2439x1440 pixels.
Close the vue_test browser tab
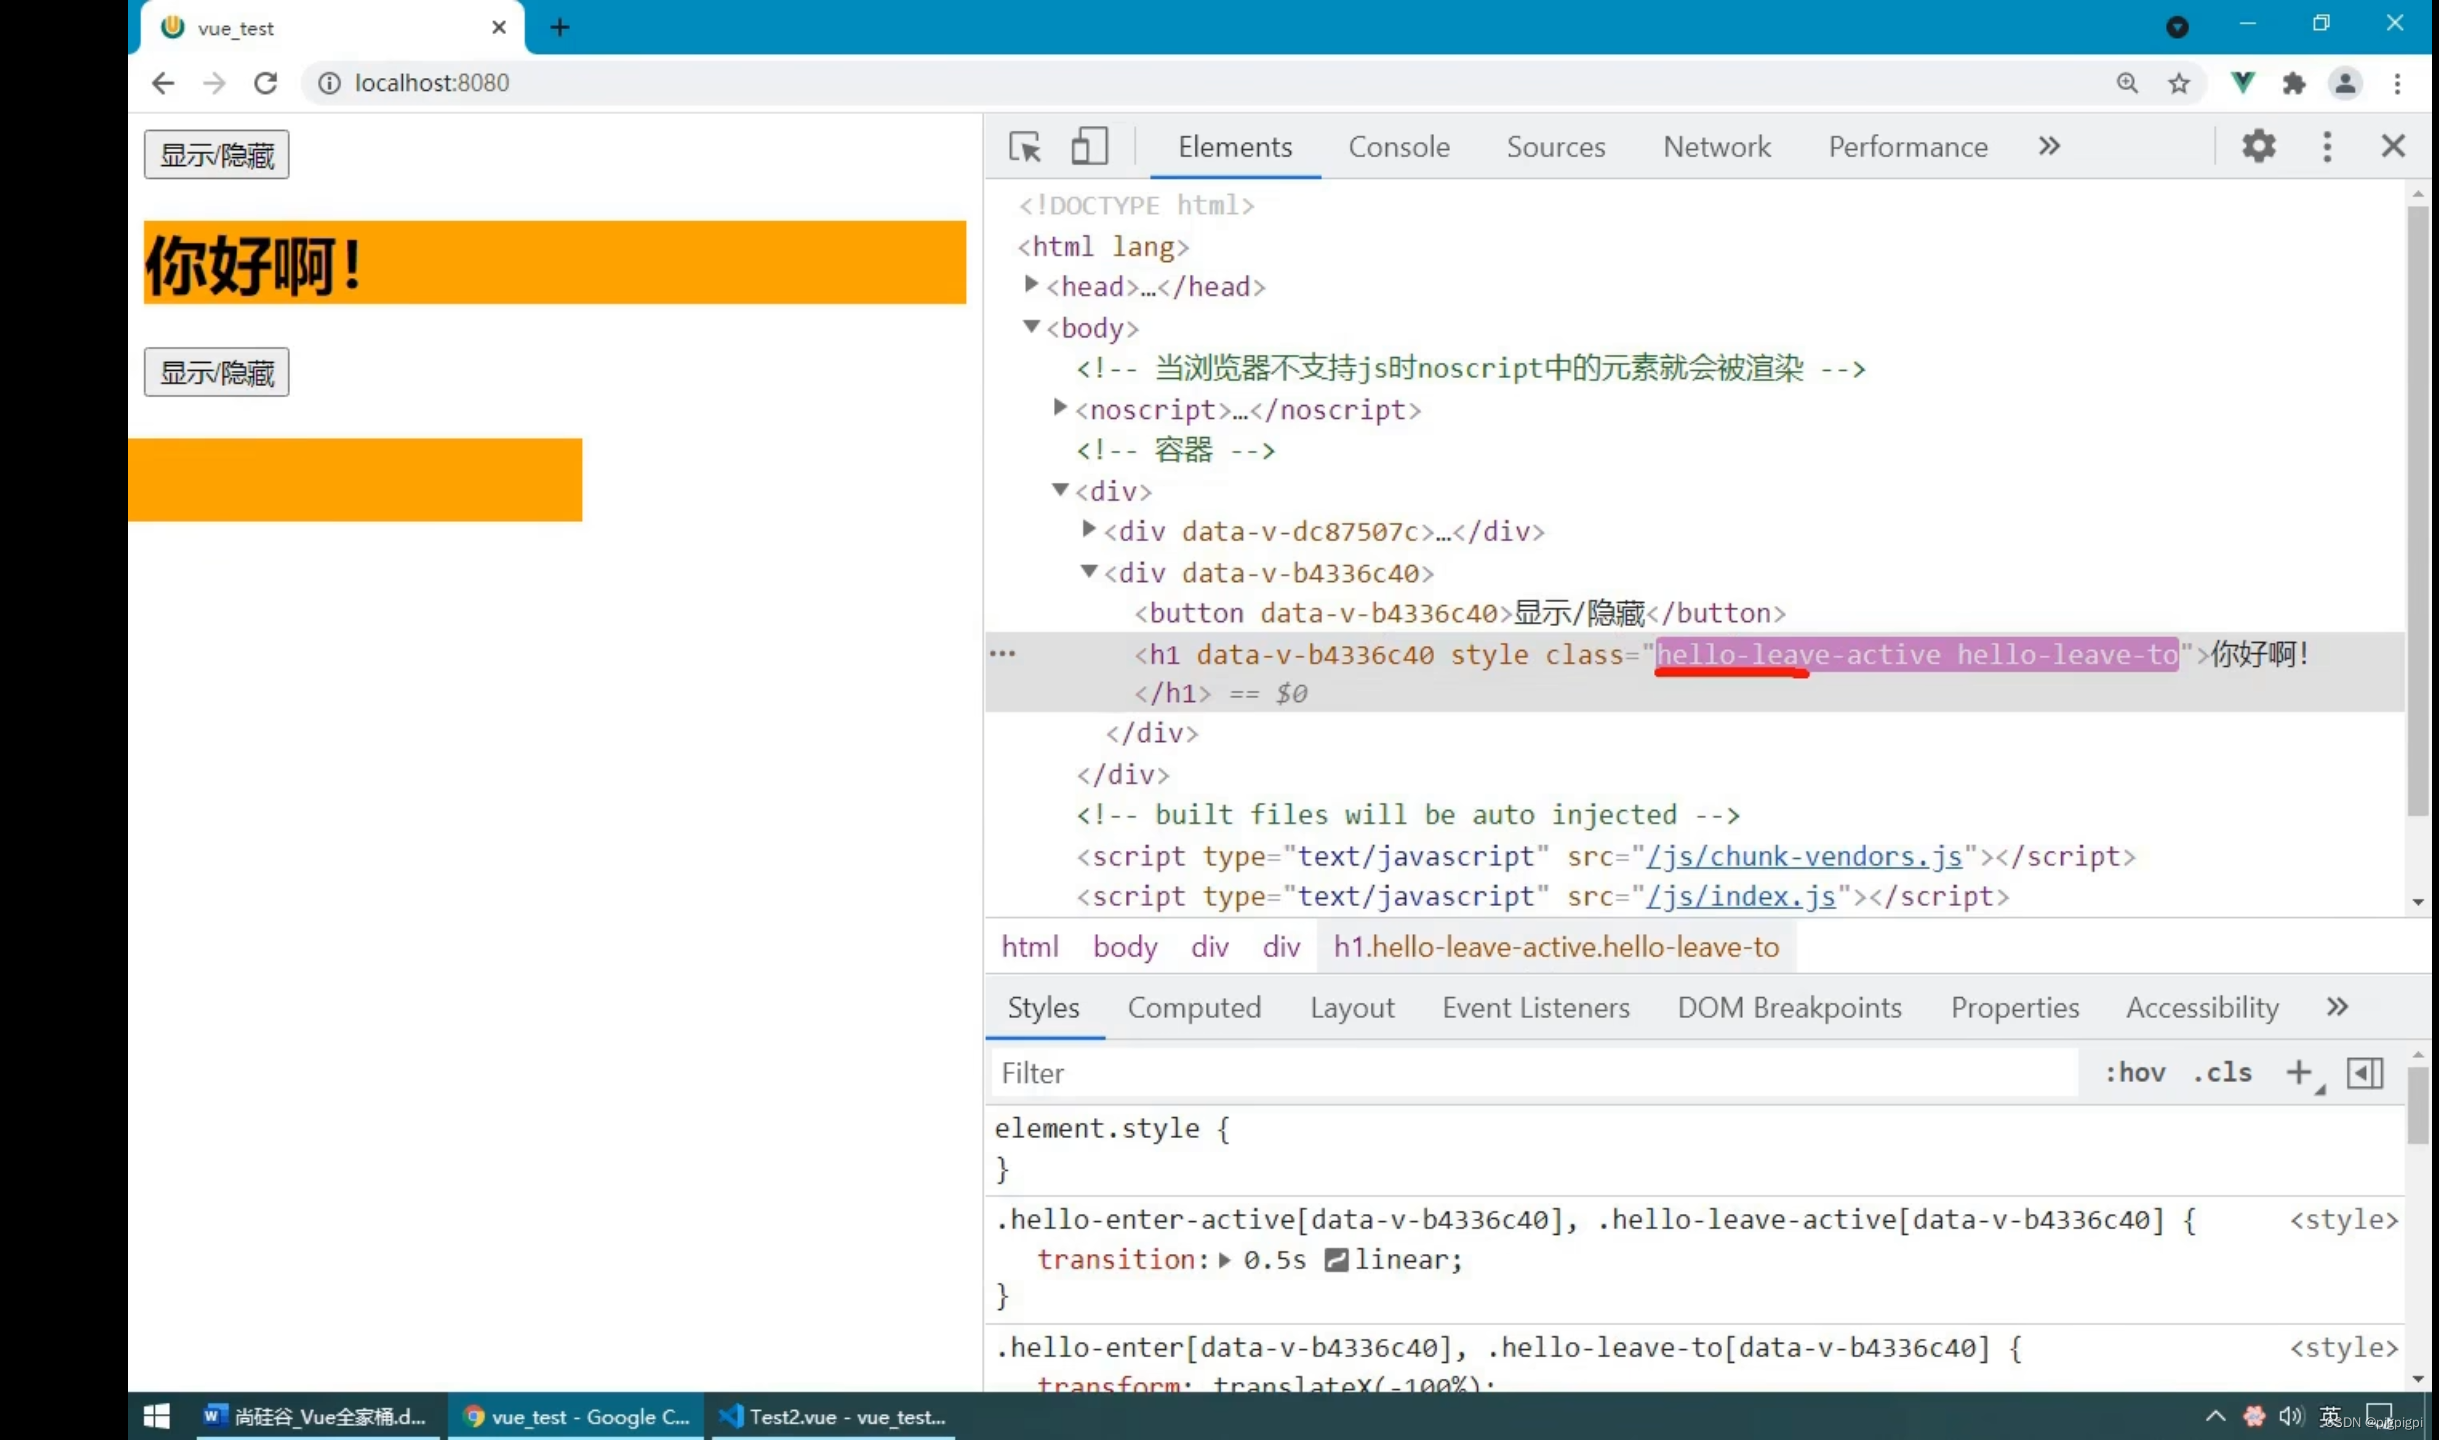498,27
